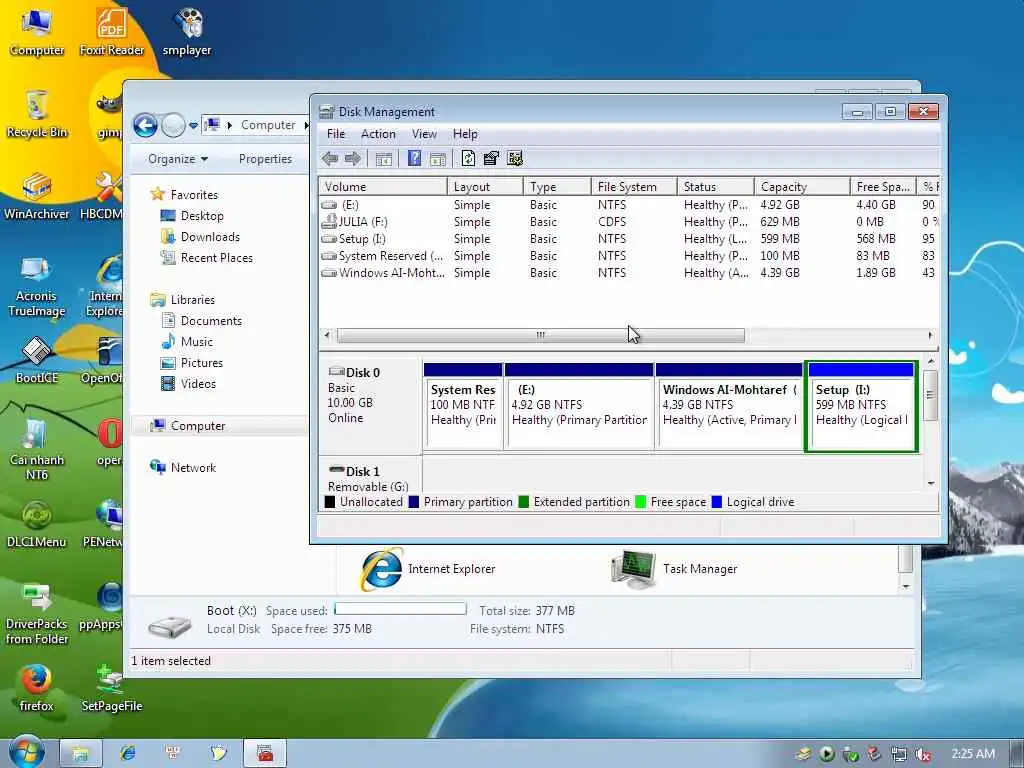Click the Free Space column header
1024x768 pixels.
click(883, 187)
